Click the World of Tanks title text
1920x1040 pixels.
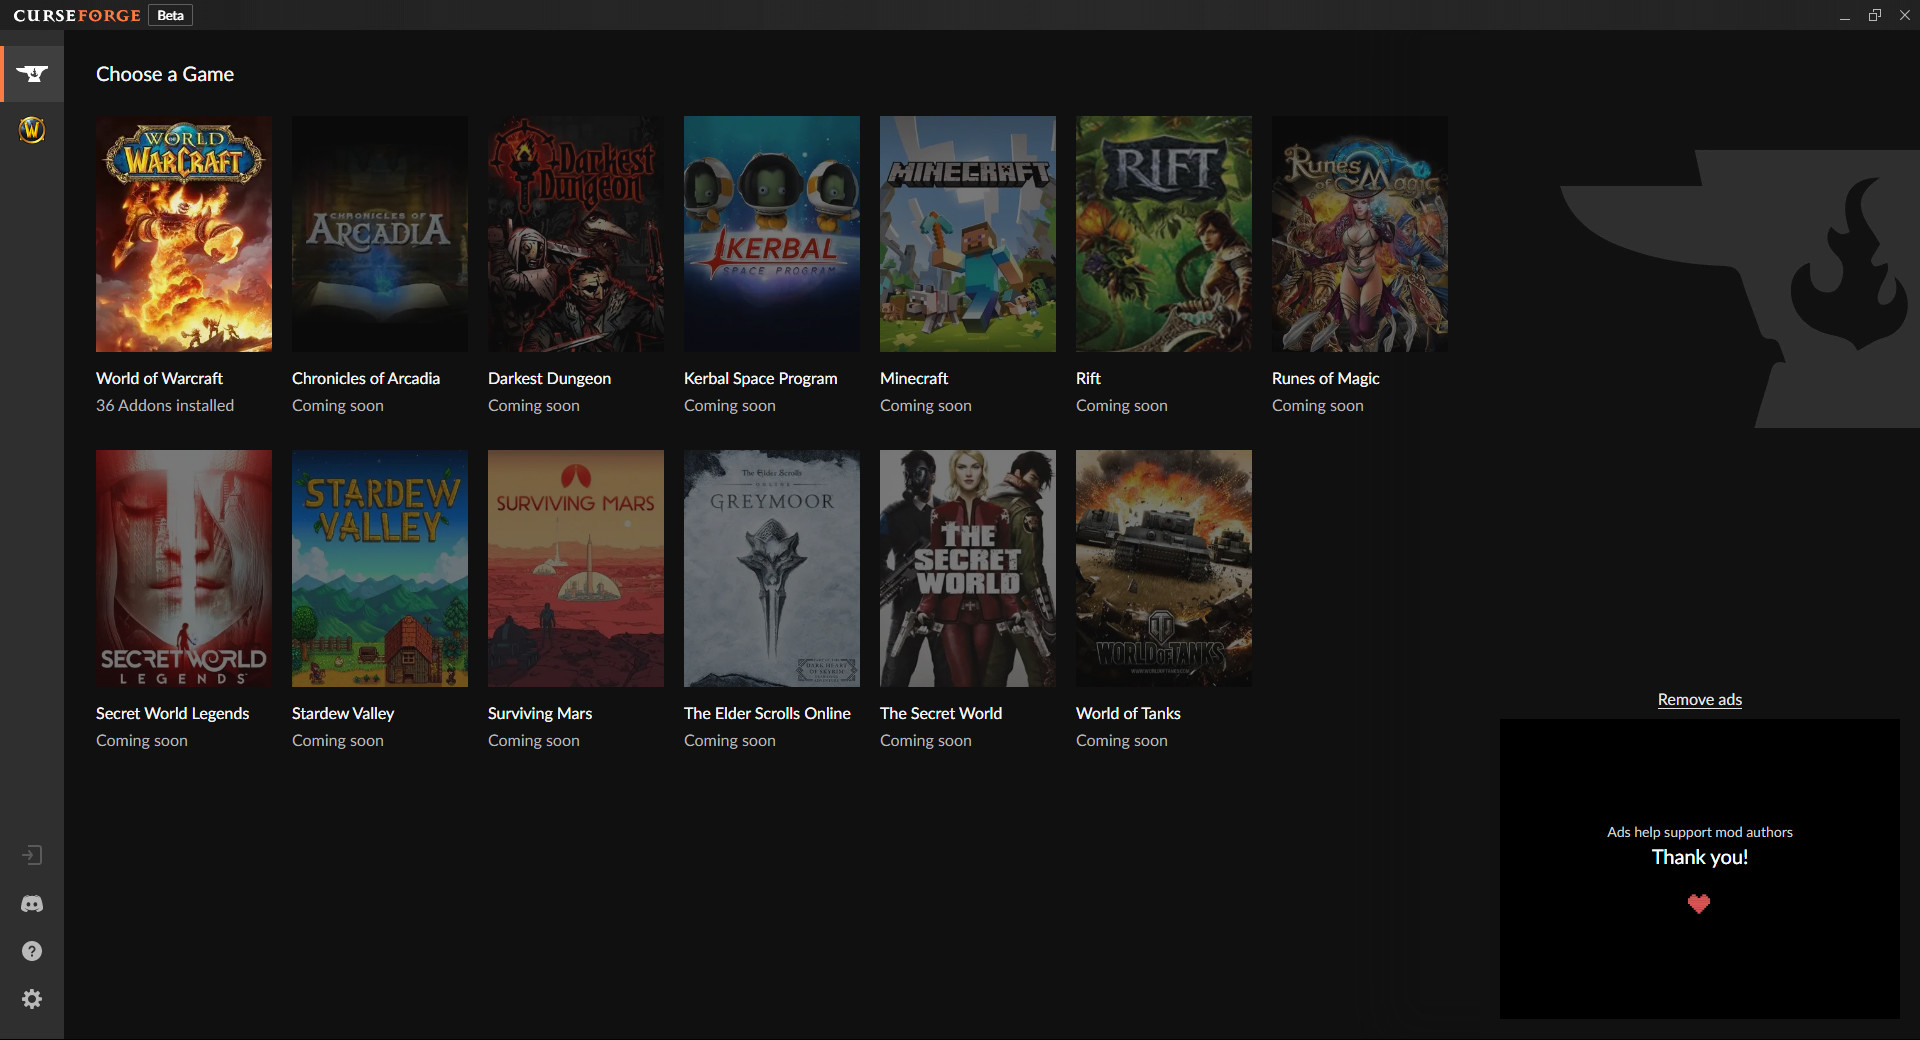1128,713
